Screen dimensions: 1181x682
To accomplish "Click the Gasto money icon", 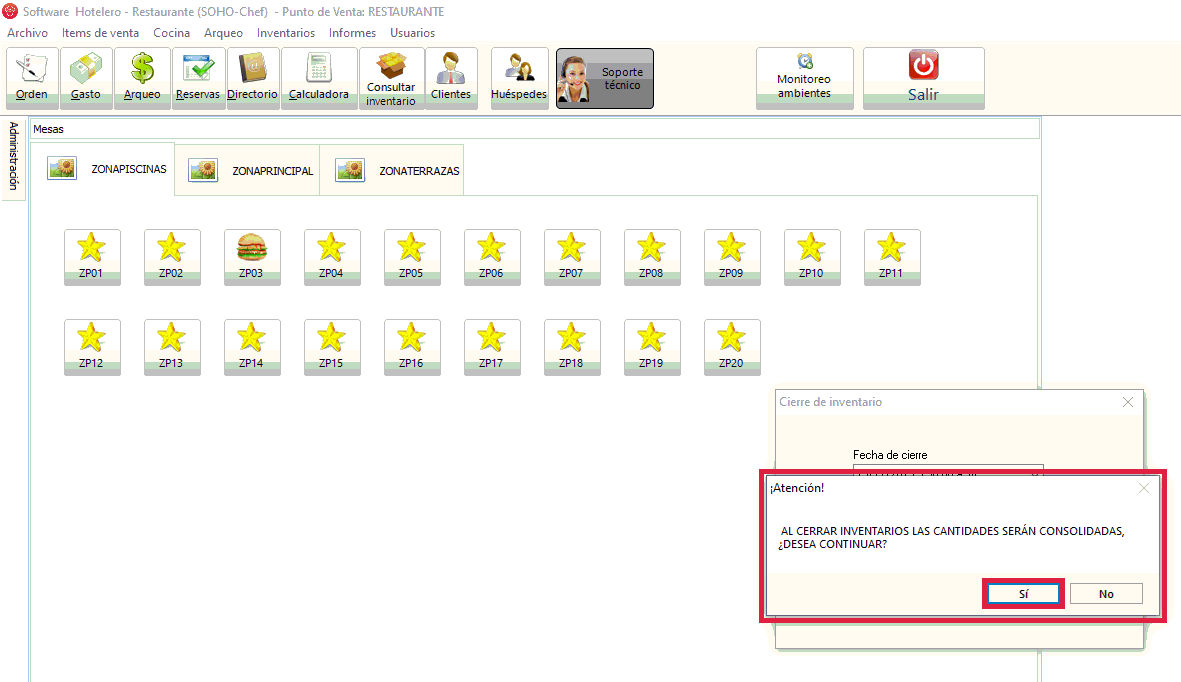I will (86, 78).
